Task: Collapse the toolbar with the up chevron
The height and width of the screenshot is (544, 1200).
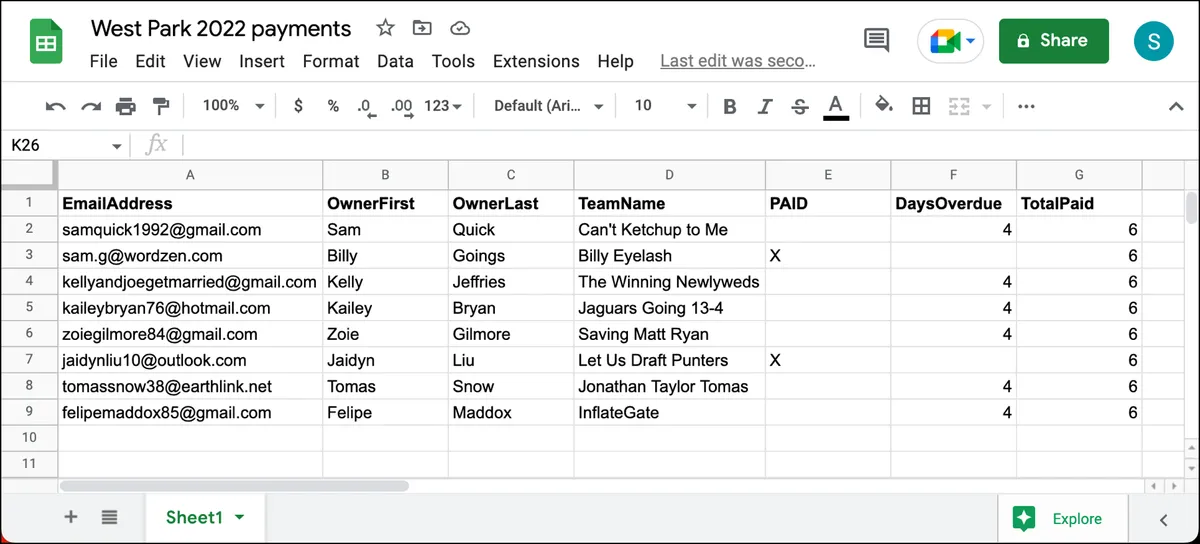Action: tap(1176, 106)
